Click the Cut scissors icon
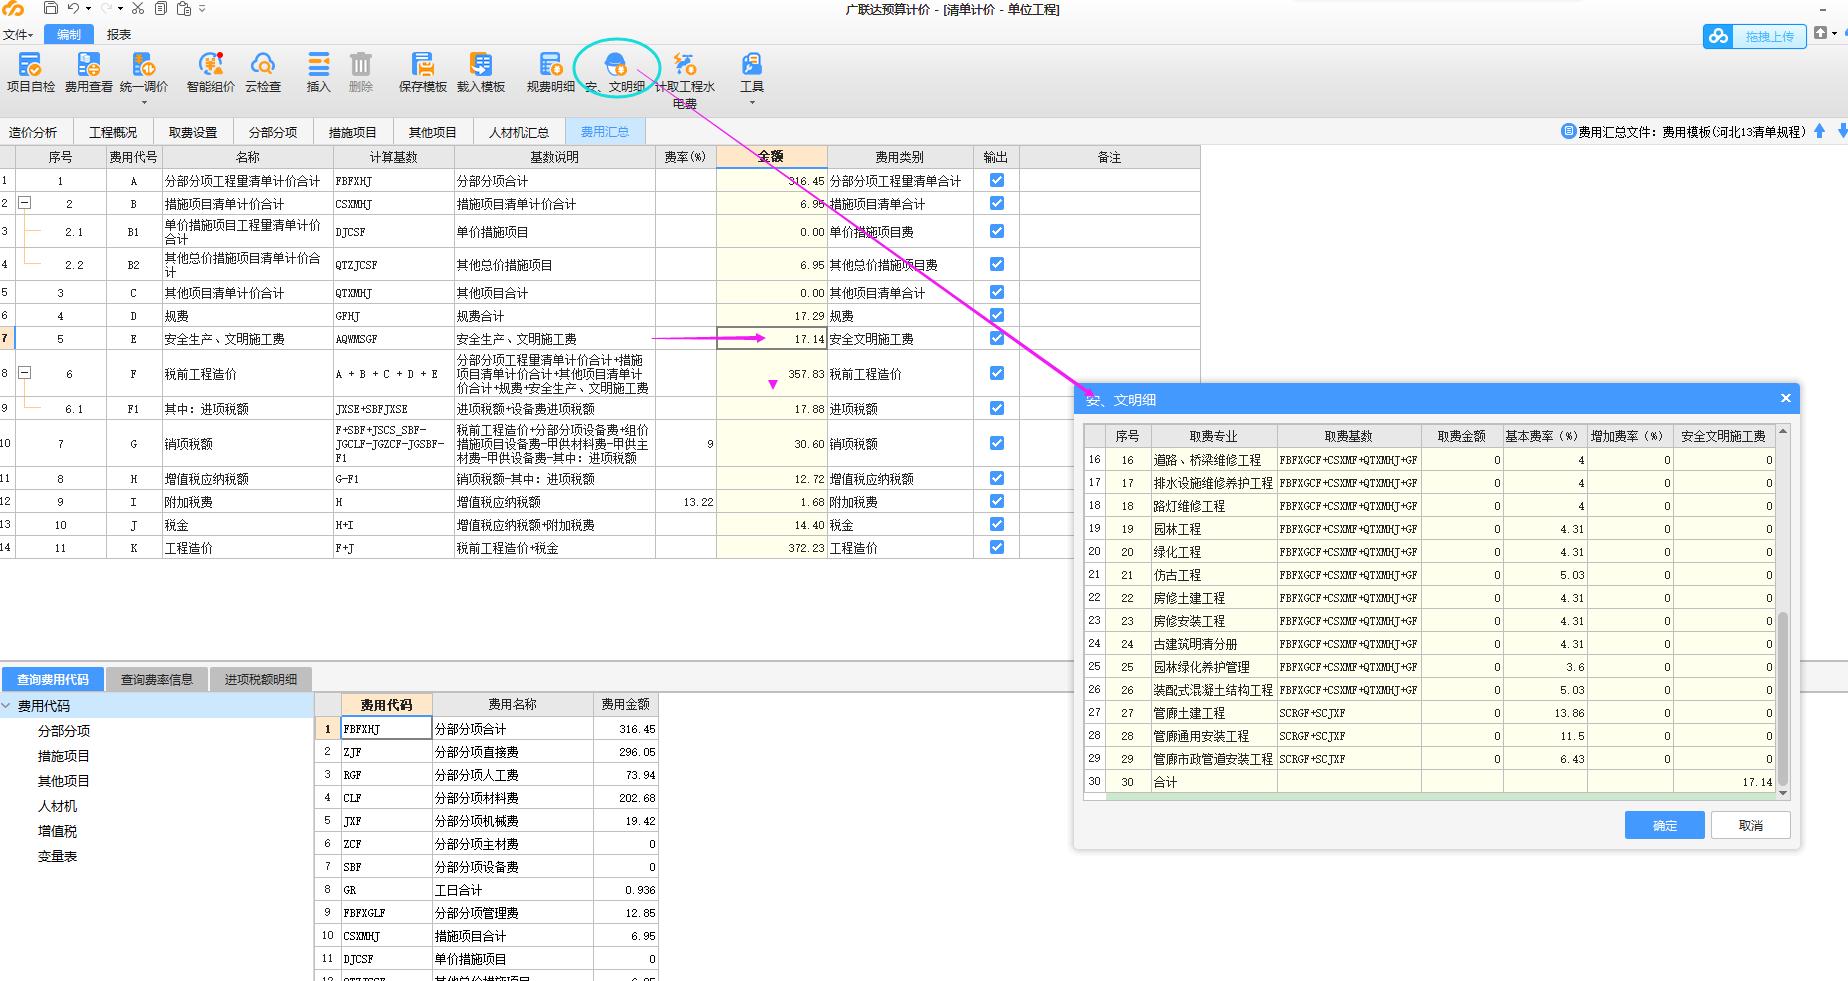Screen dimensions: 1848x981 138,8
